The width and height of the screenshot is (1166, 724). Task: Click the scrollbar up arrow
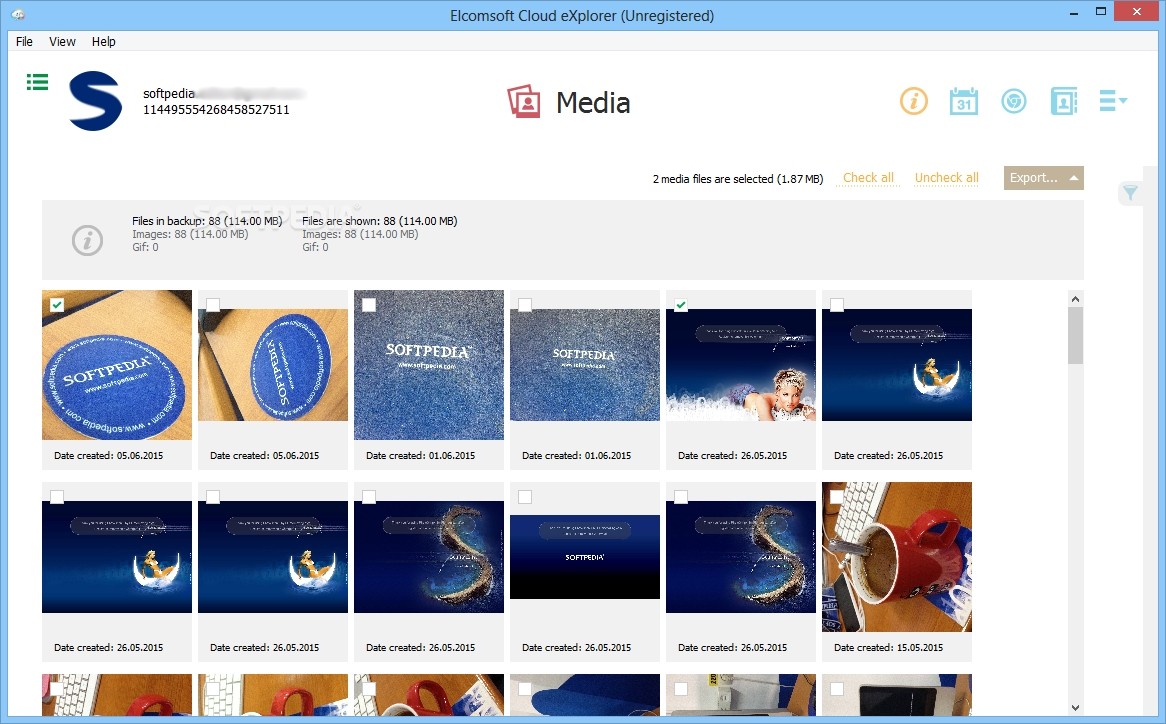[x=1075, y=299]
